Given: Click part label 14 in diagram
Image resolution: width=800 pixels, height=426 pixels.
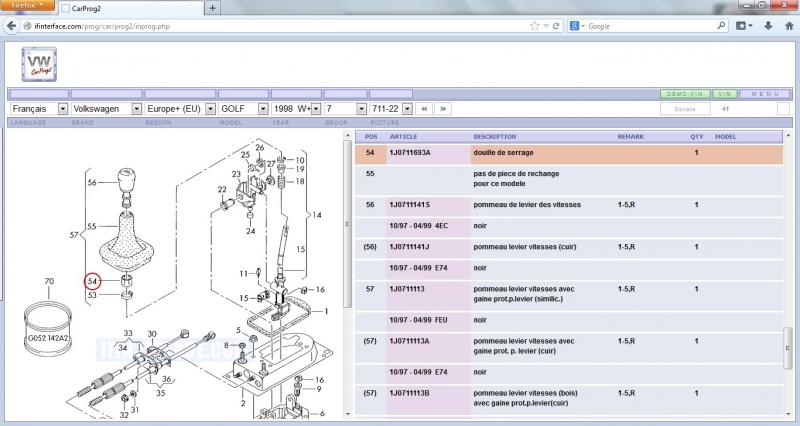Looking at the screenshot, I should (317, 215).
